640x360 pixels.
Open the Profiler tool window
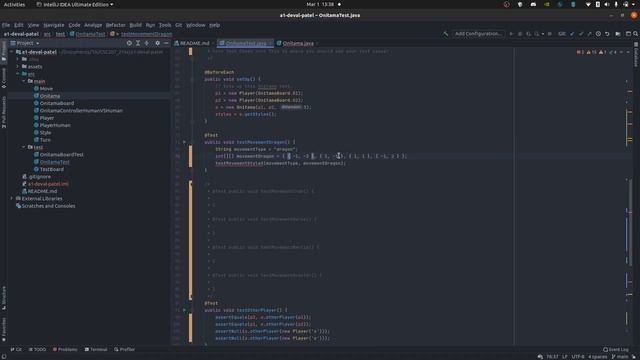[x=124, y=349]
